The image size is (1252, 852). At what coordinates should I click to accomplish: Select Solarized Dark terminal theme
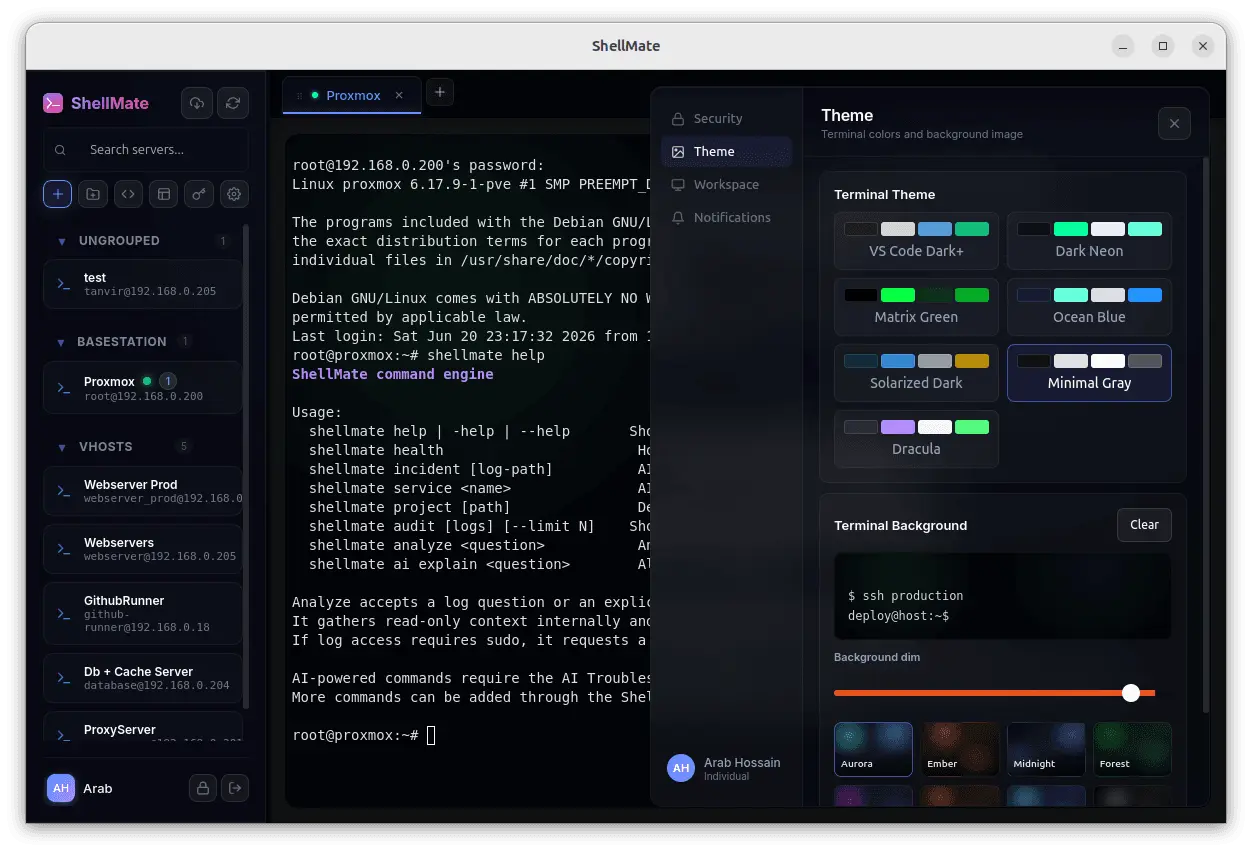click(916, 373)
